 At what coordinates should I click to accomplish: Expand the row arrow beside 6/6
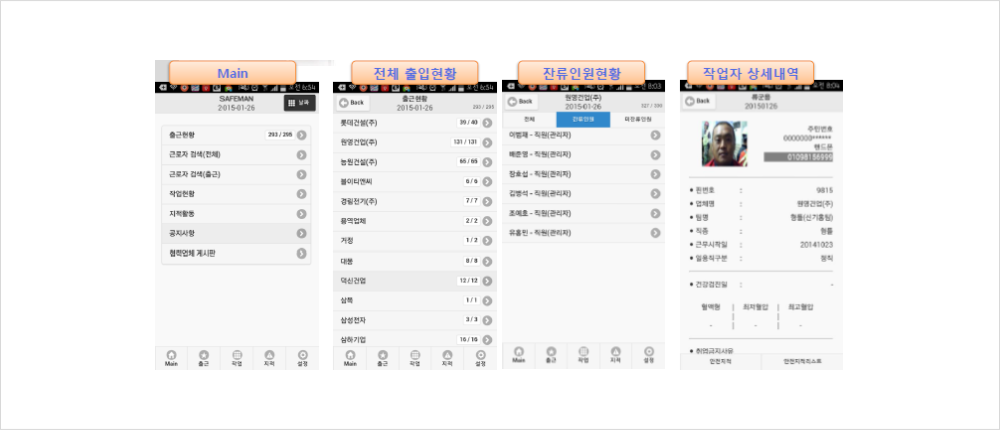pyautogui.click(x=487, y=182)
